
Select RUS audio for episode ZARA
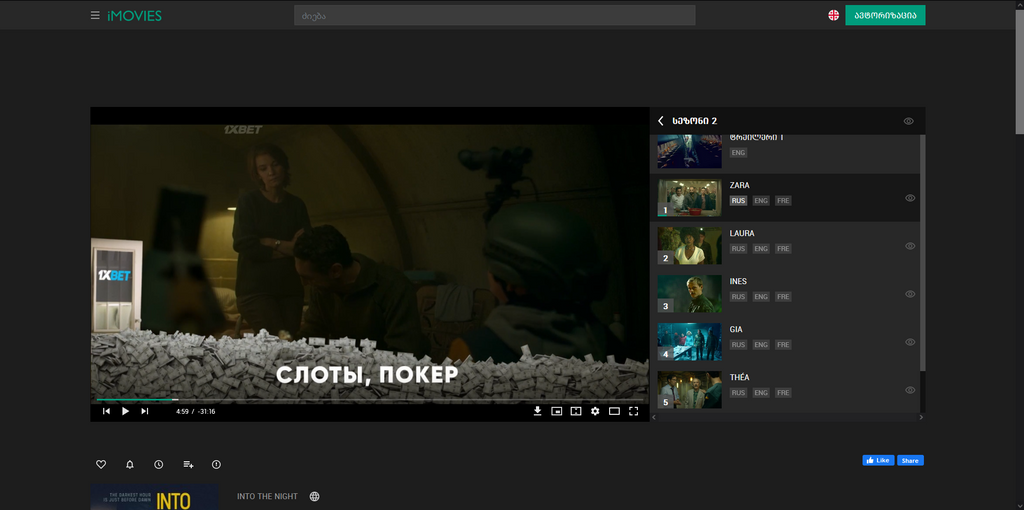pos(738,200)
